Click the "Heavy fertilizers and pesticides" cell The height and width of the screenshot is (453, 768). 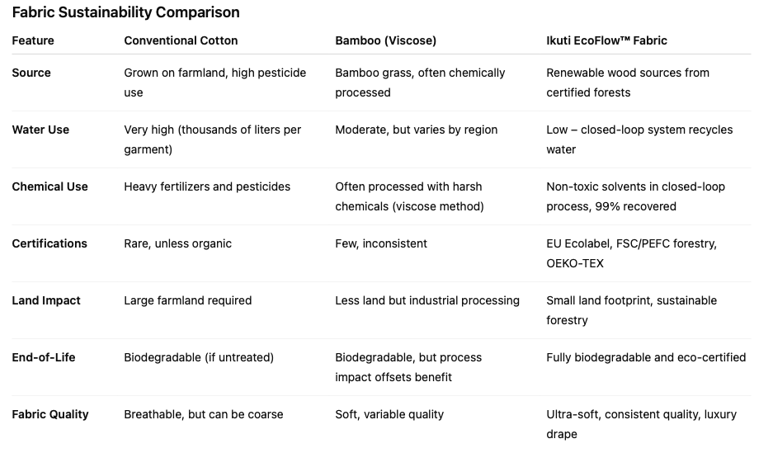coord(207,187)
